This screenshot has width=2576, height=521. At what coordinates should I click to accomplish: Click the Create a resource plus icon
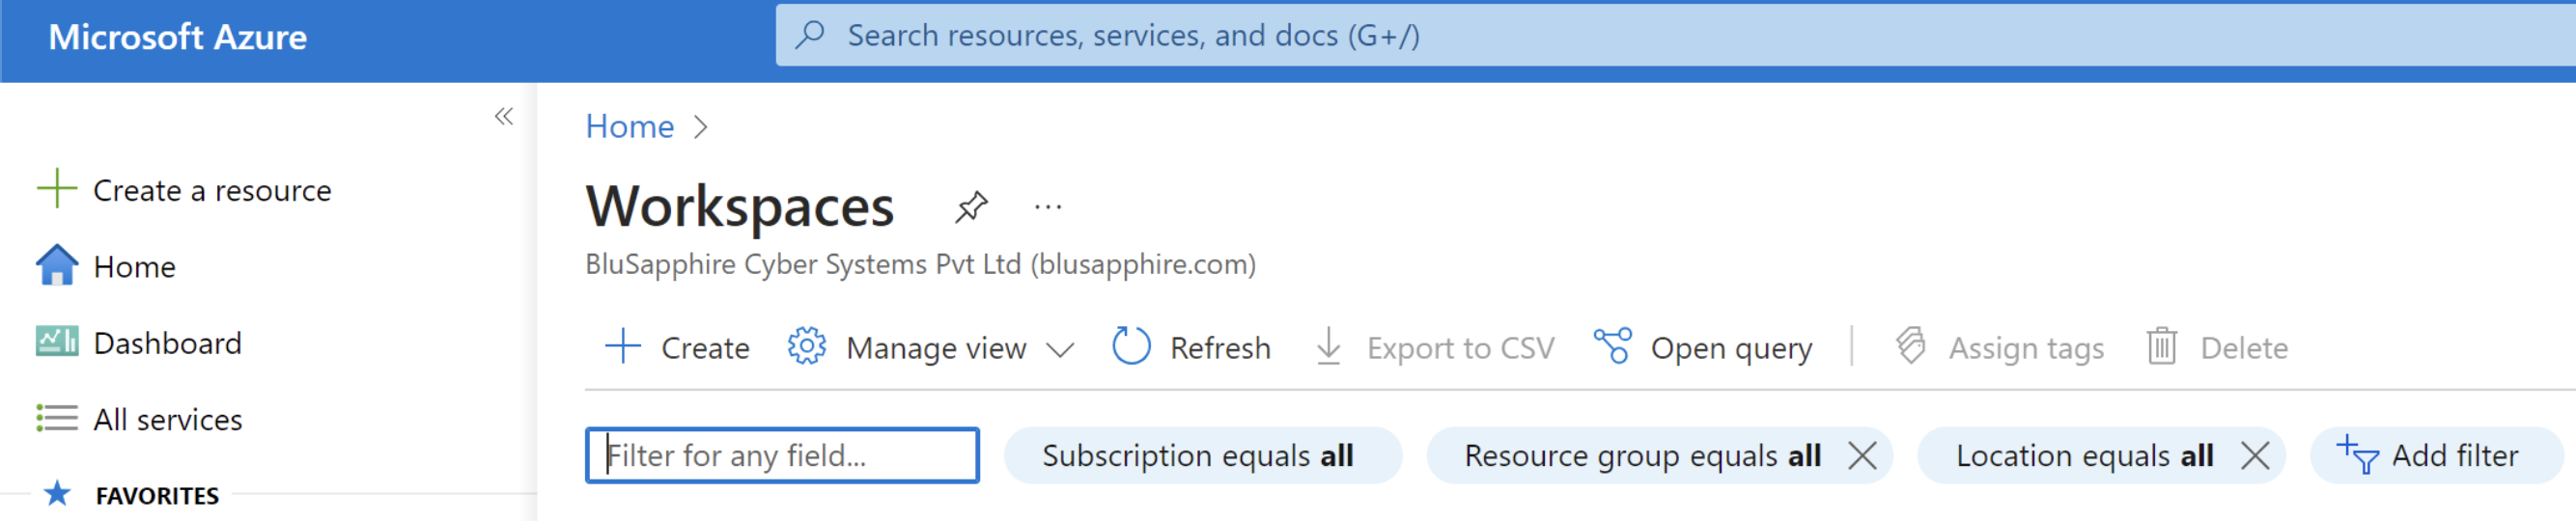pyautogui.click(x=57, y=189)
